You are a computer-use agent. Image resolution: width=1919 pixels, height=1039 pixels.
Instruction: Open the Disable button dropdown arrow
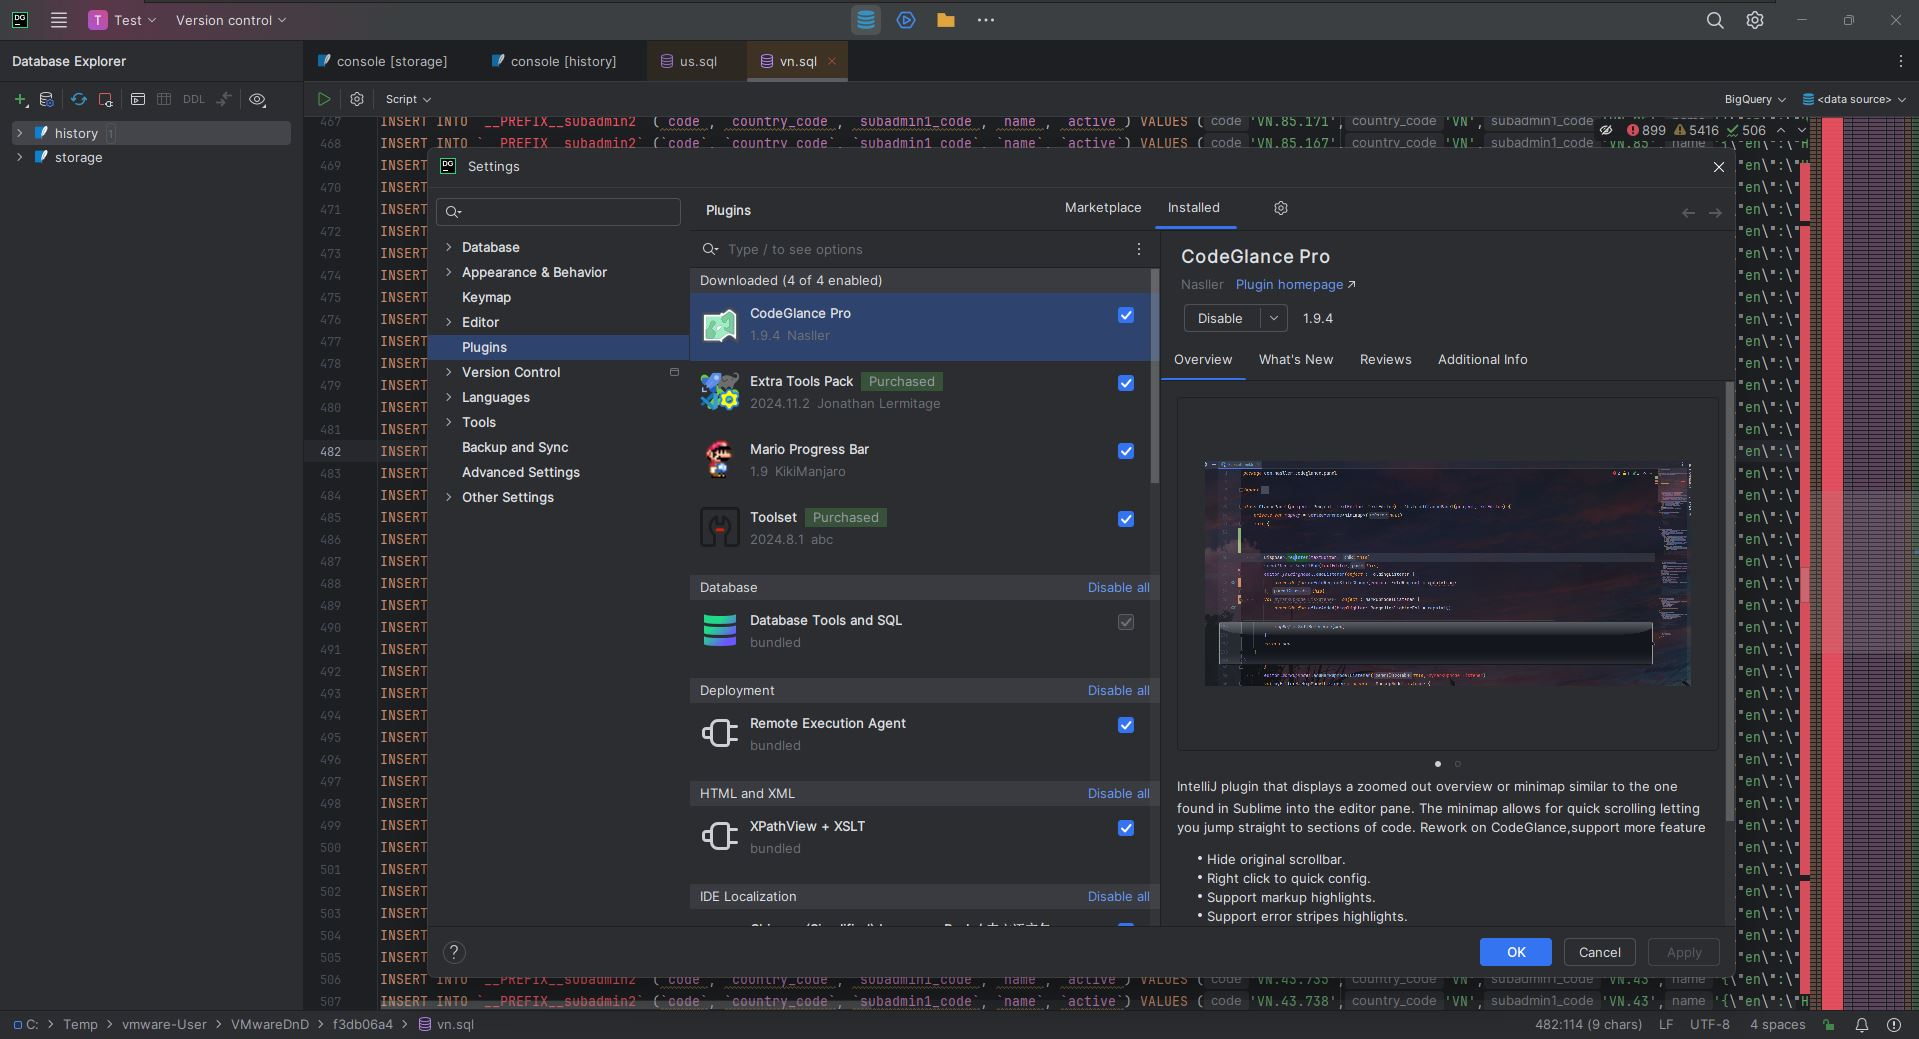point(1273,318)
